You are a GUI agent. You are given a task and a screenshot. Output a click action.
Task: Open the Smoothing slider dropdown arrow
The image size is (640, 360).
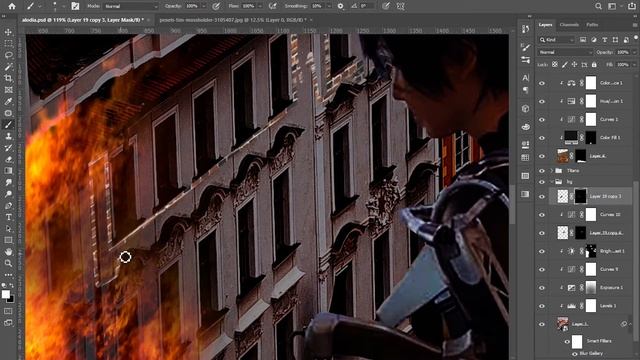pyautogui.click(x=329, y=6)
